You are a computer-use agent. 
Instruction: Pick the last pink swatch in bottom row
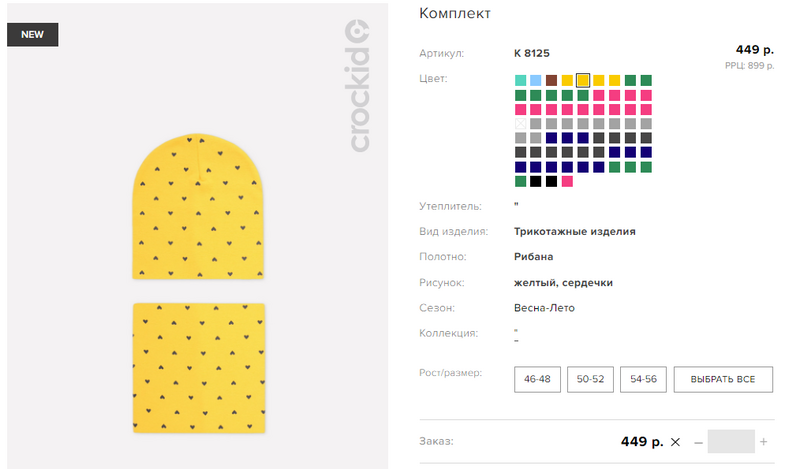click(x=567, y=181)
